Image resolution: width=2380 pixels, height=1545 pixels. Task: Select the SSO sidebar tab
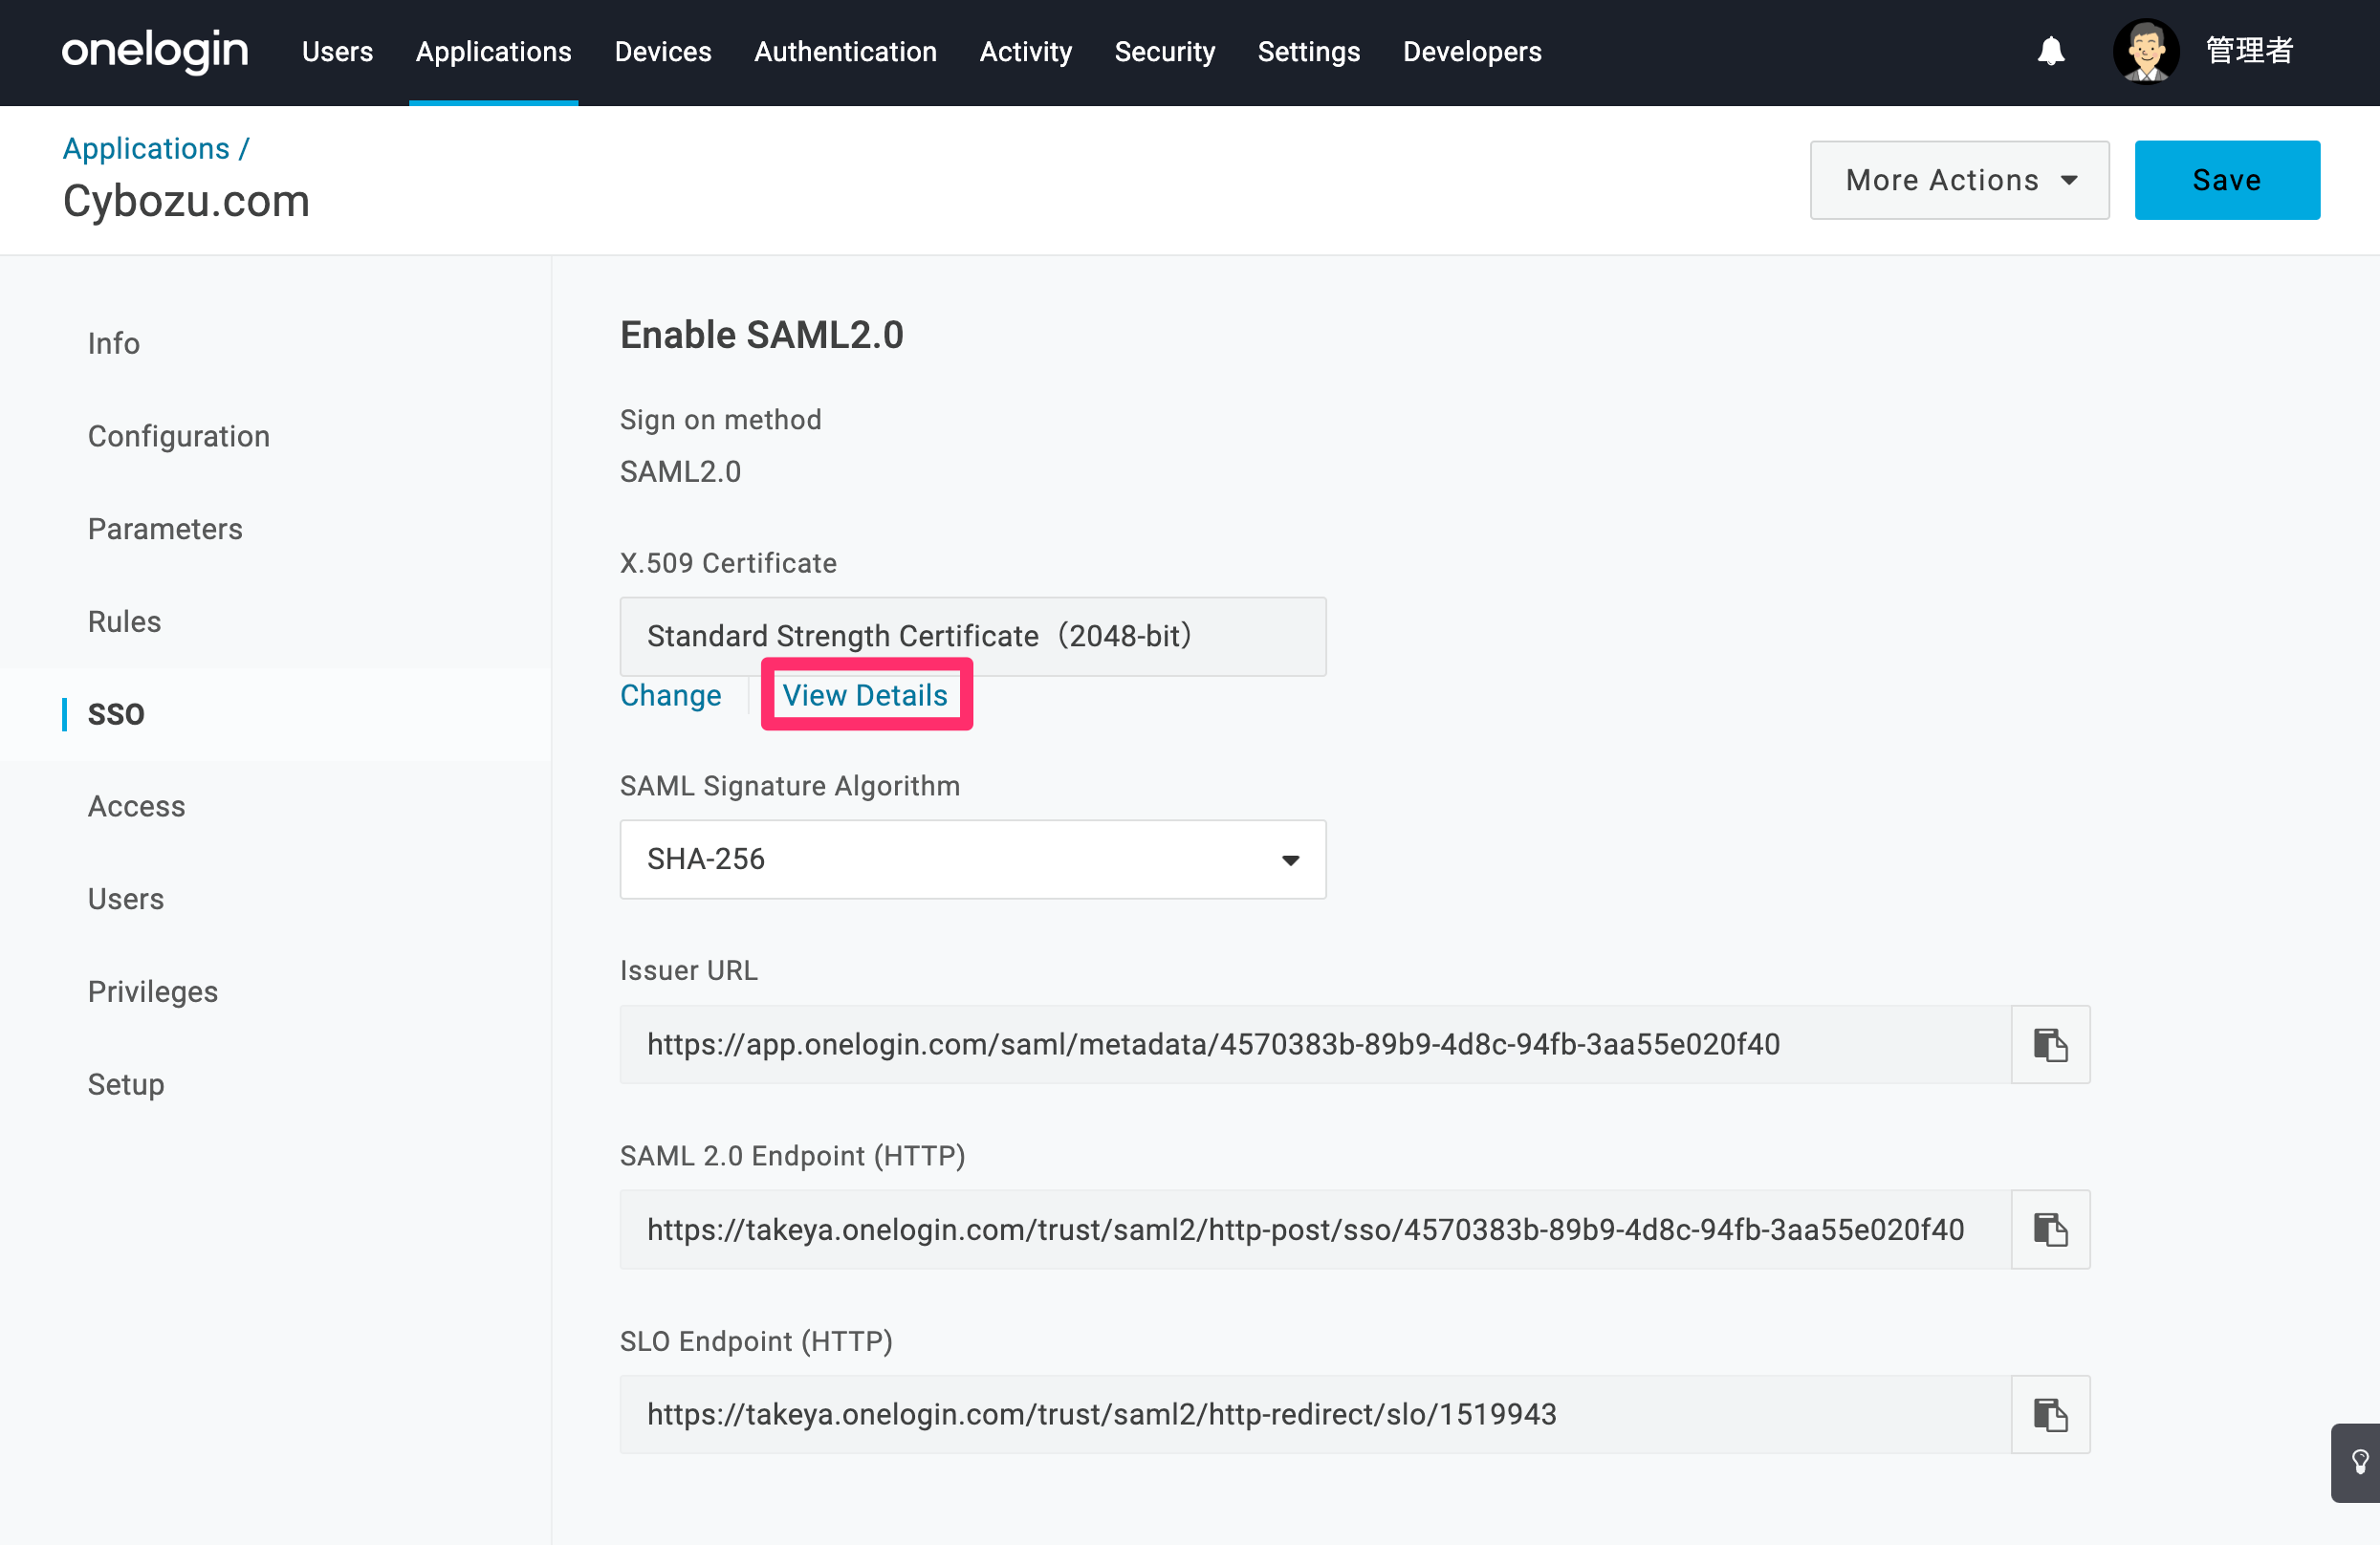(x=116, y=714)
